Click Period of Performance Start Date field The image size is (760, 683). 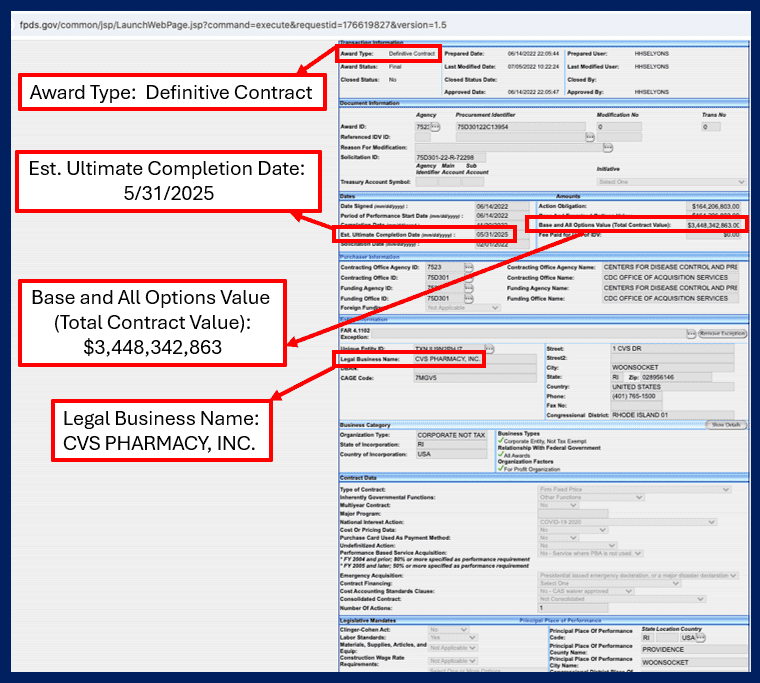502,216
